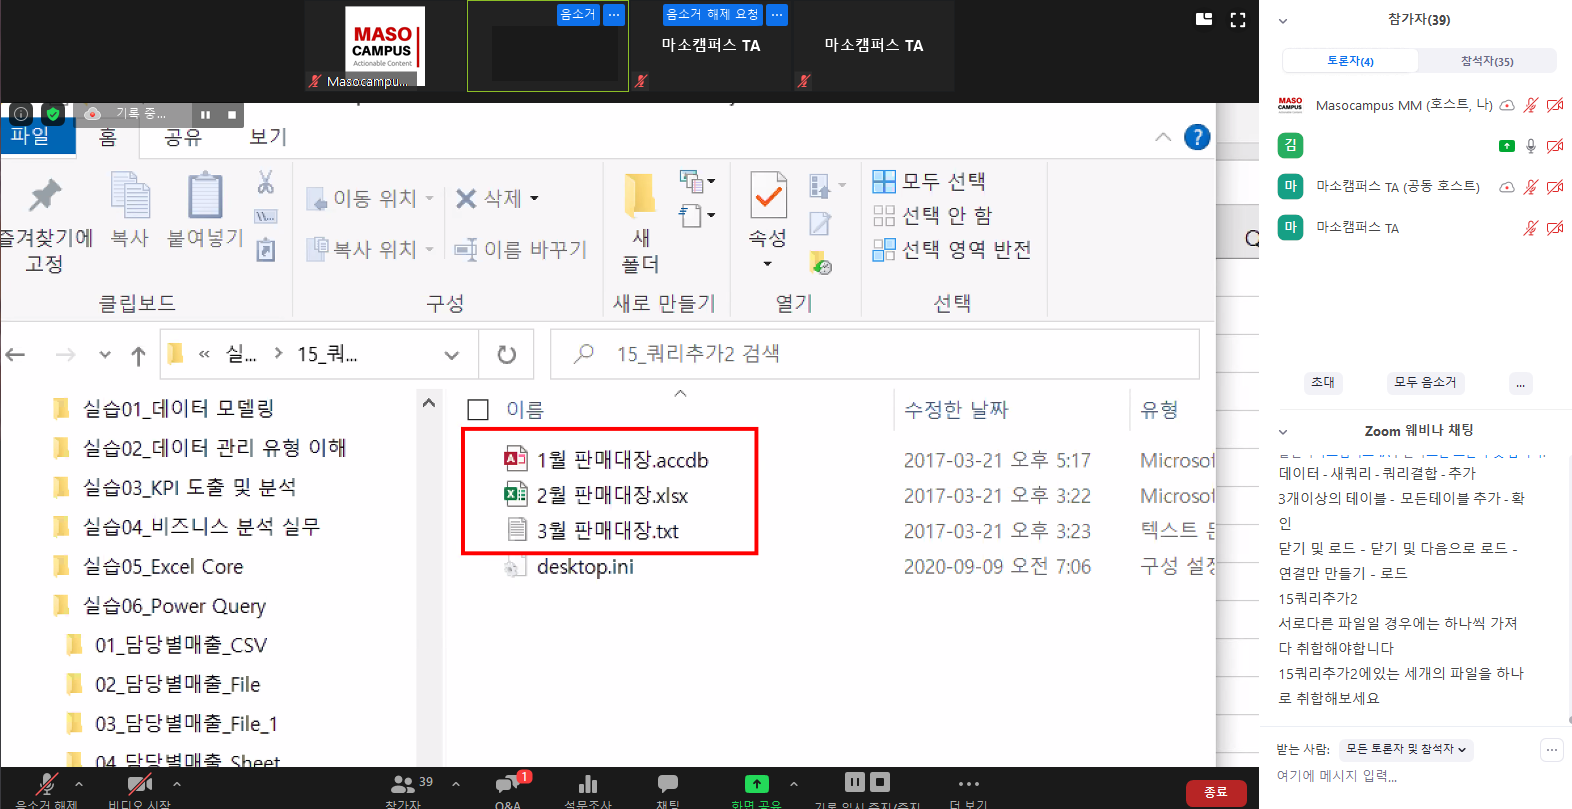
Task: Click the scissors Cut icon
Action: (x=265, y=182)
